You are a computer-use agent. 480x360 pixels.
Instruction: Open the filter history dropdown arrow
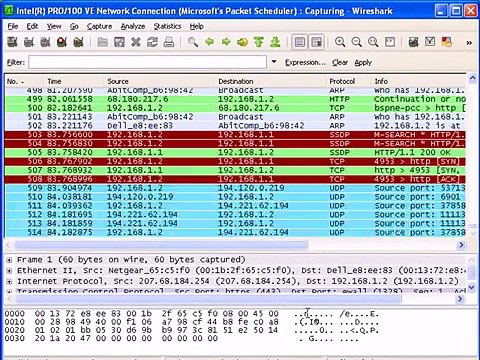274,62
